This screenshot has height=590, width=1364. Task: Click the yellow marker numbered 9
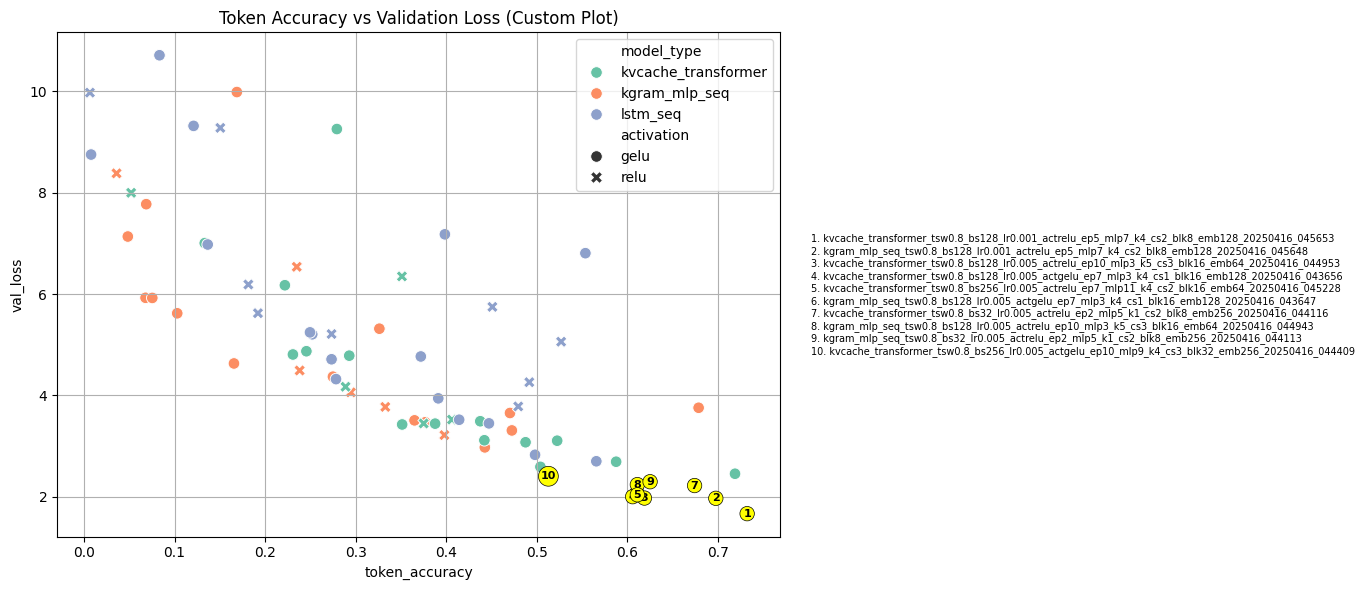tap(650, 482)
